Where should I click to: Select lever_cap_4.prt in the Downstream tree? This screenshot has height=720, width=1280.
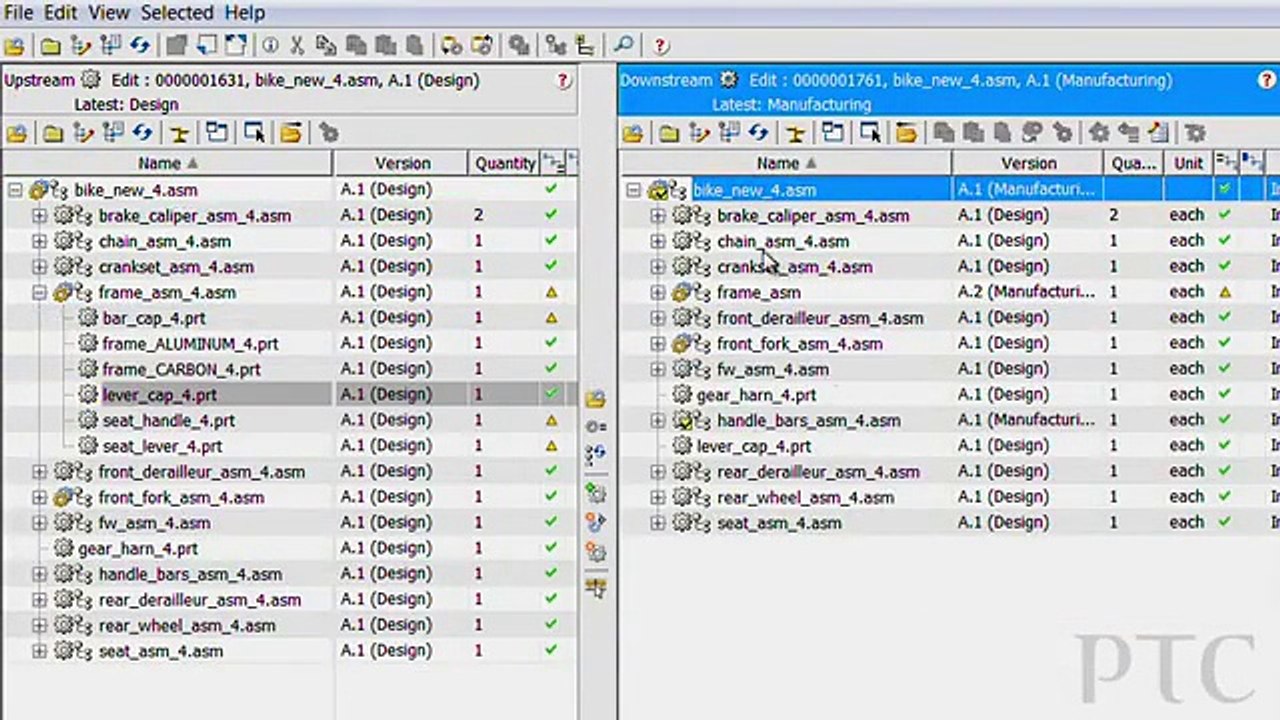pos(753,446)
